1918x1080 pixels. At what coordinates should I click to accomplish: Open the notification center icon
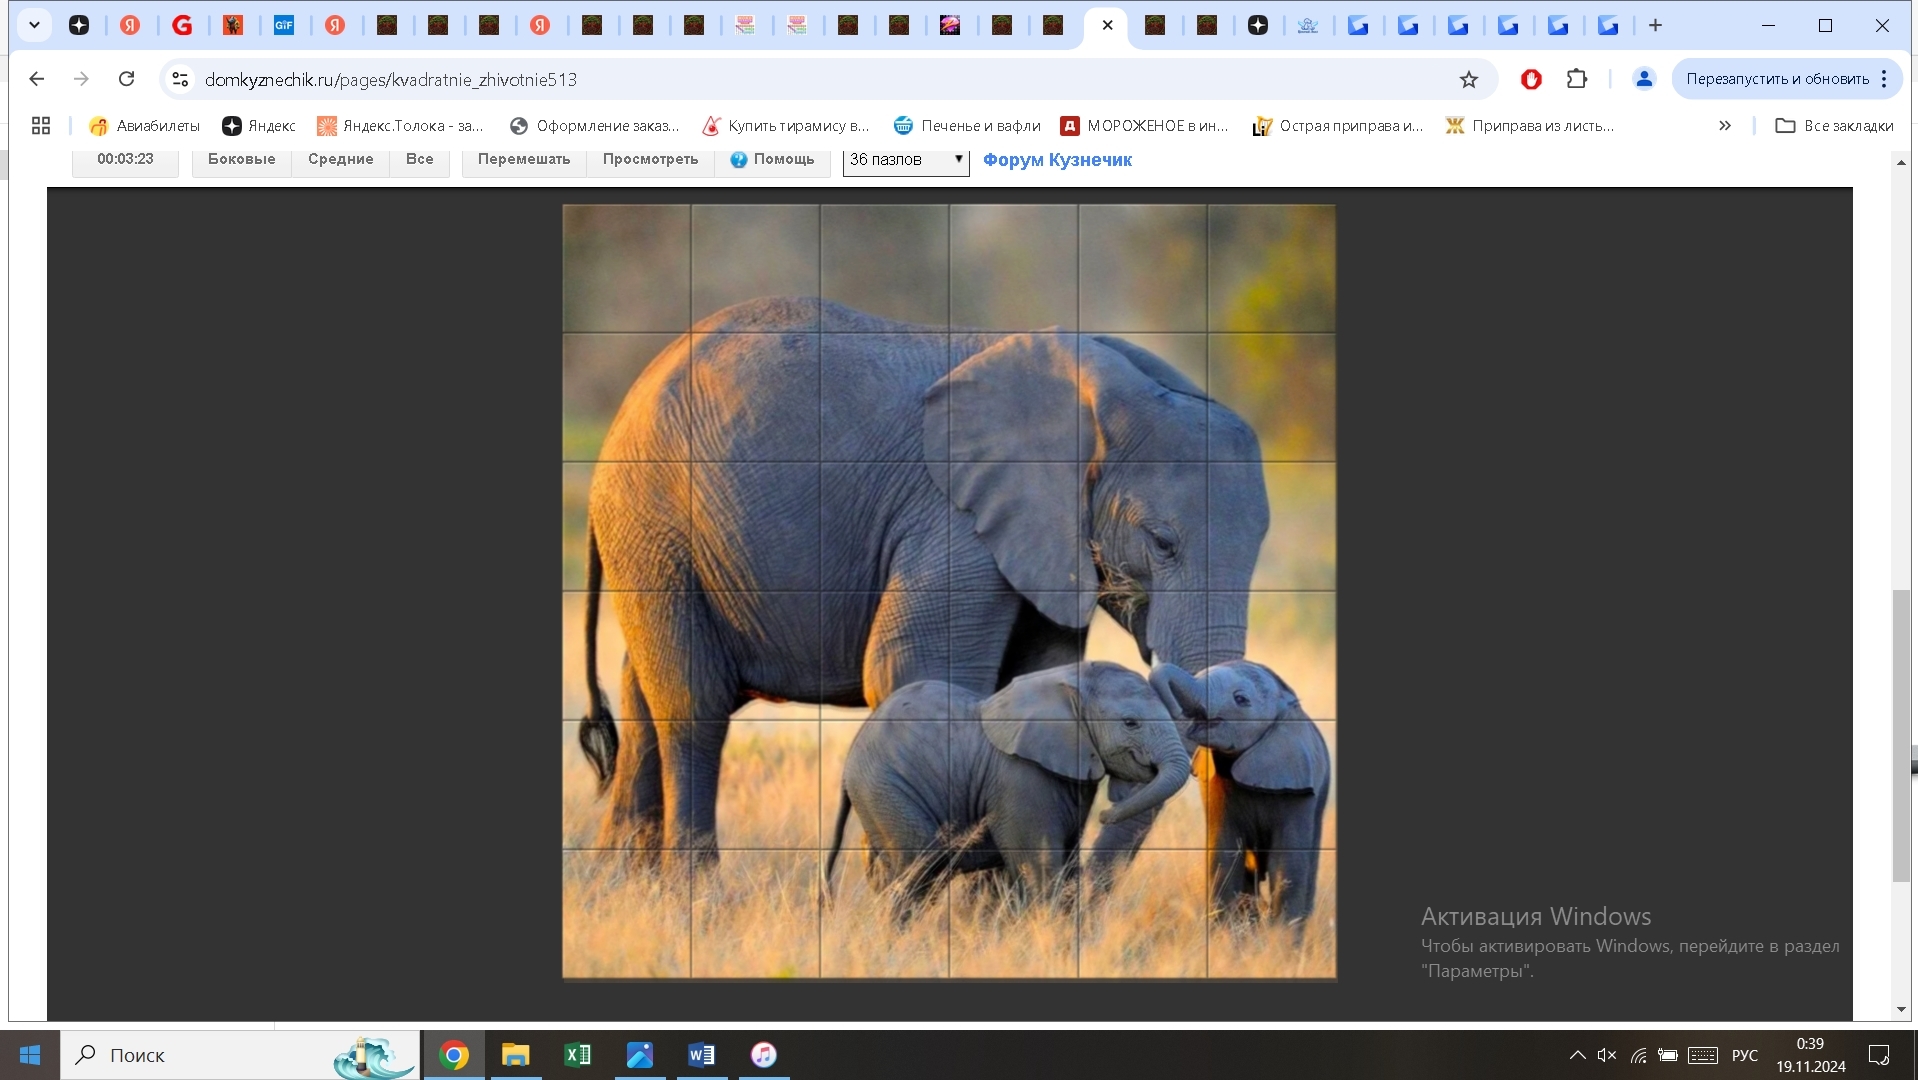click(1879, 1055)
